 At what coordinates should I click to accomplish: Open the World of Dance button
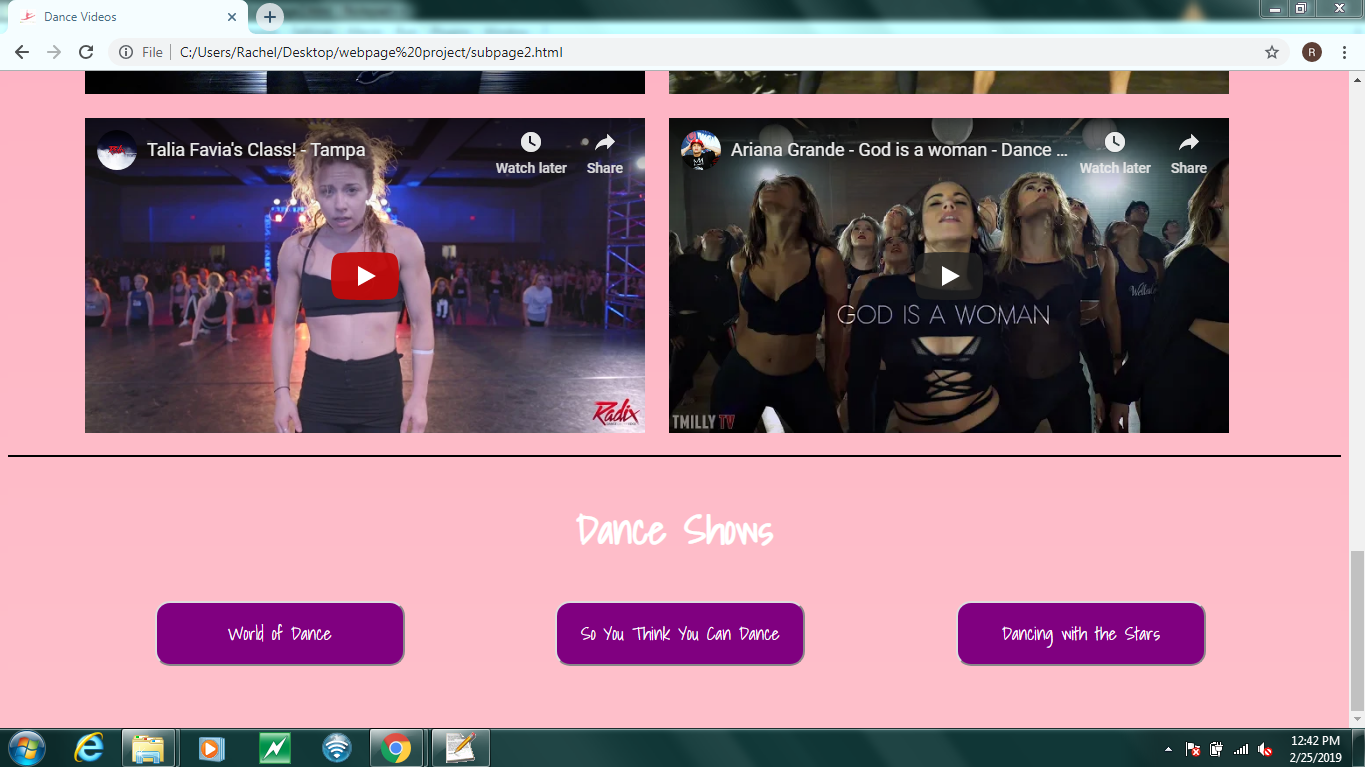pos(280,633)
